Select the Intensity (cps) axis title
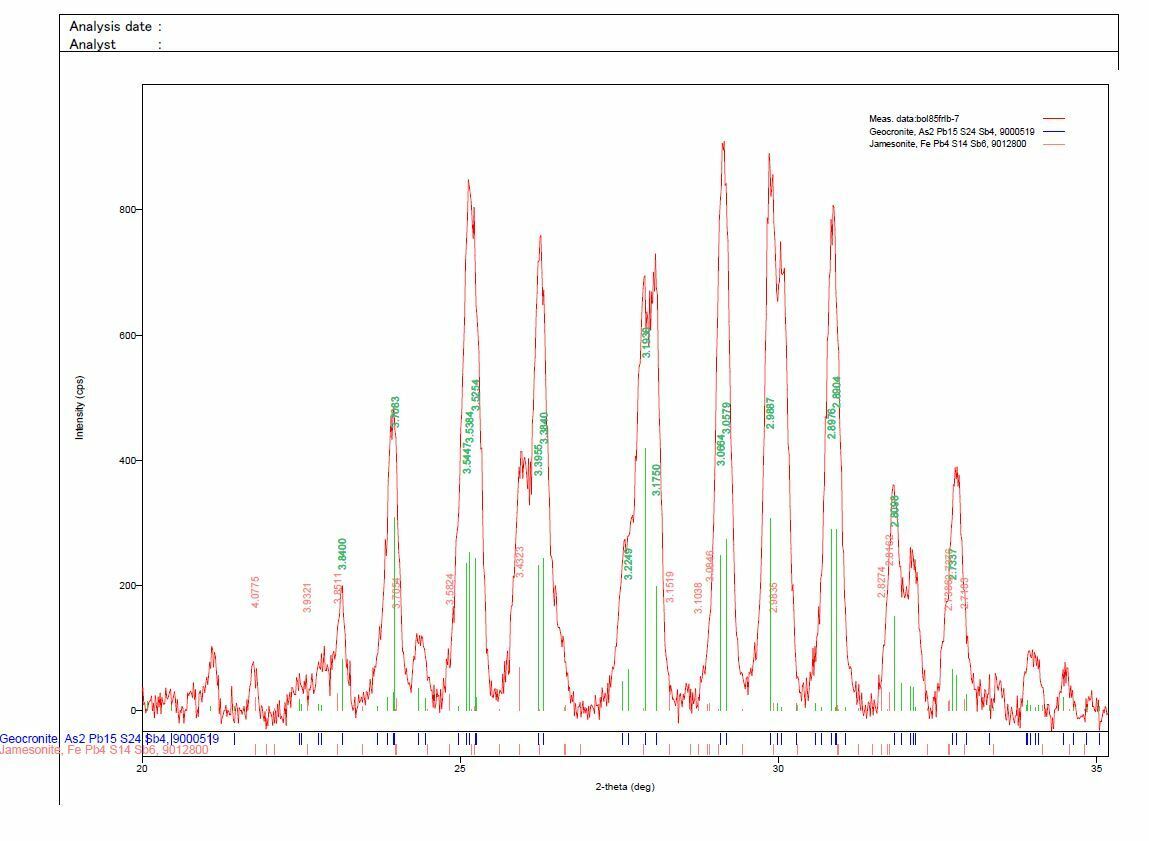 pyautogui.click(x=80, y=407)
